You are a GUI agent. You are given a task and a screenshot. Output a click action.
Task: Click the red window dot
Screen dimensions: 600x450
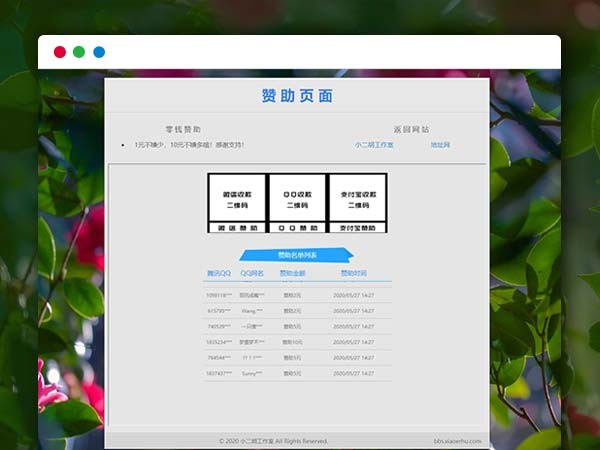point(60,52)
